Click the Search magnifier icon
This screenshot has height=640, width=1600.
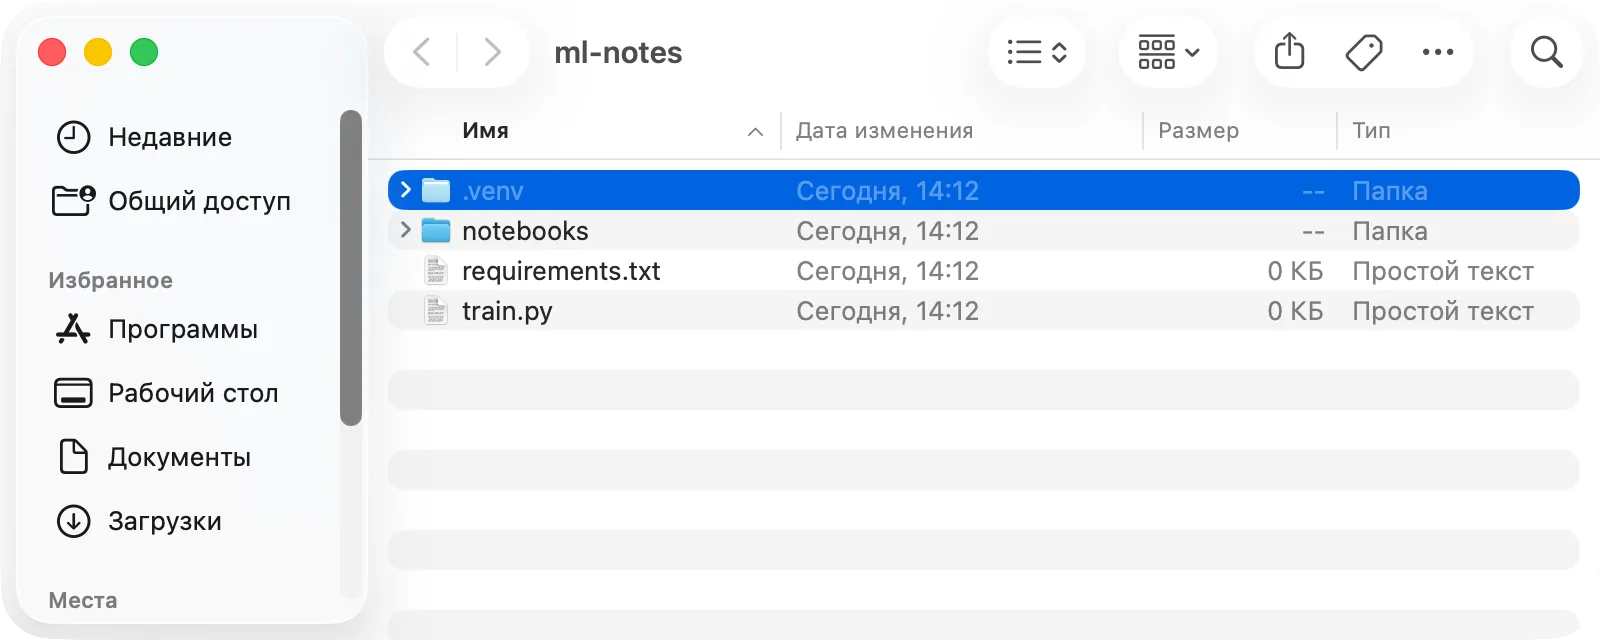coord(1547,52)
